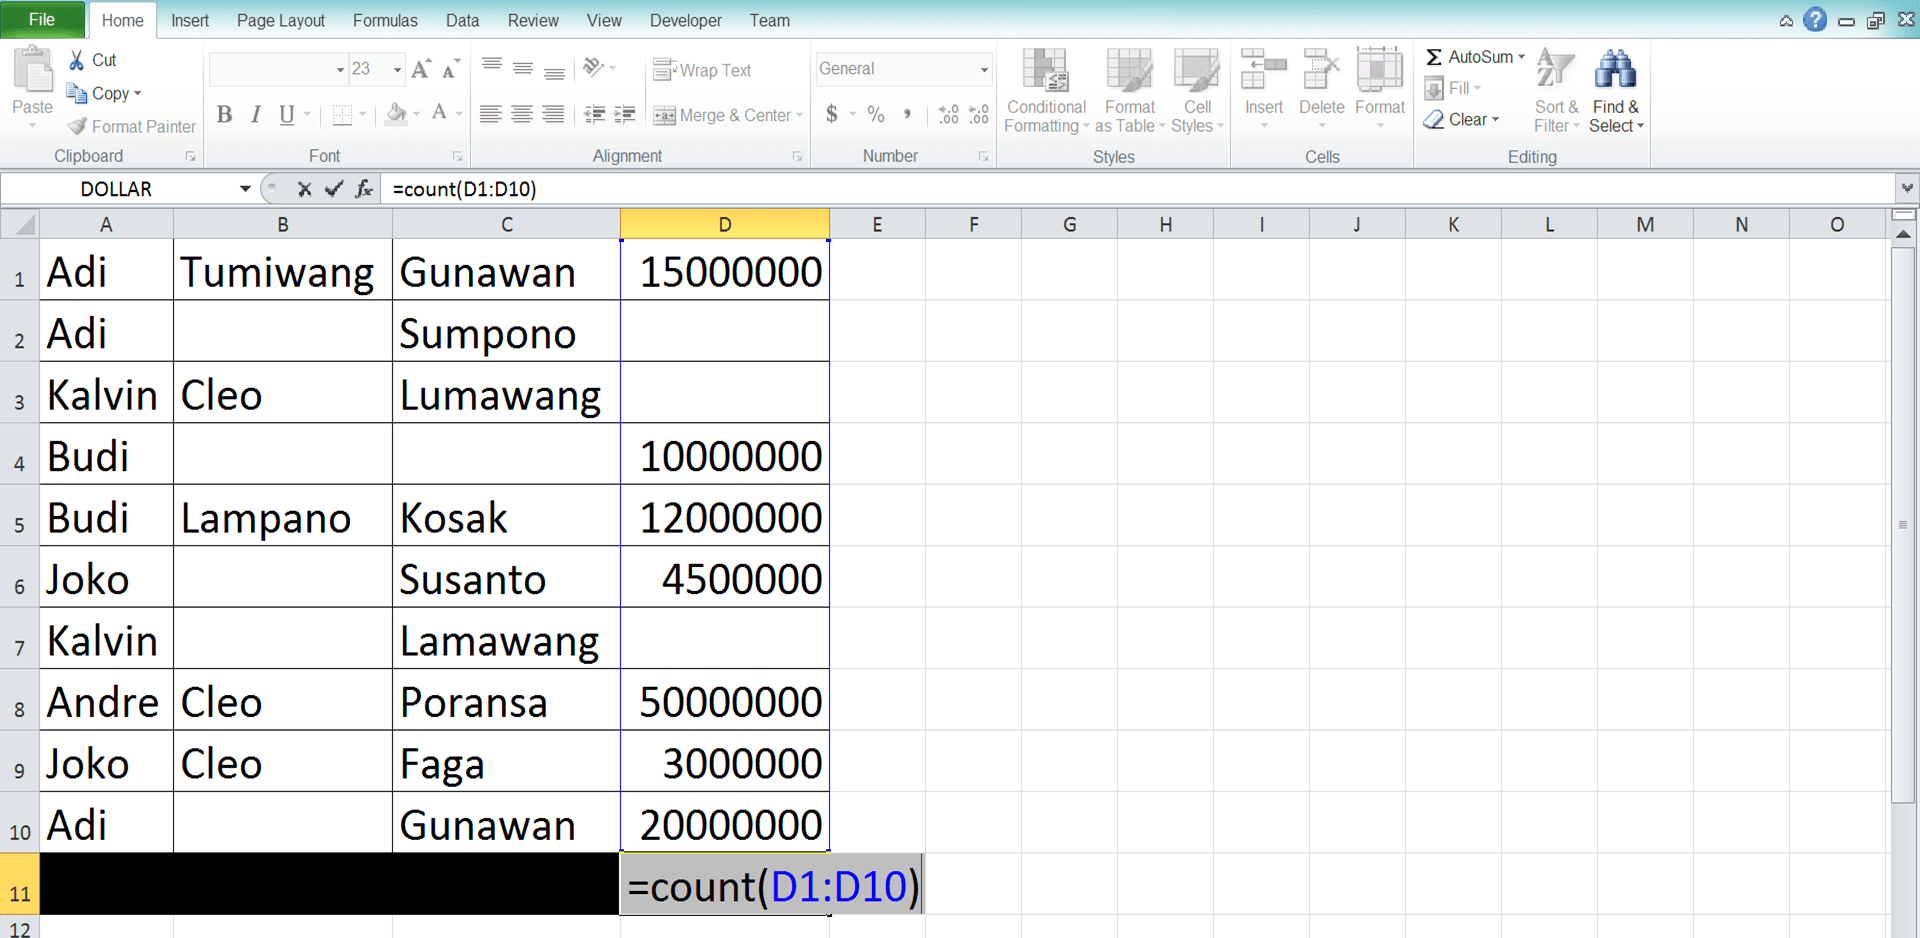The height and width of the screenshot is (938, 1920).
Task: Switch to the View tab
Action: [x=604, y=20]
